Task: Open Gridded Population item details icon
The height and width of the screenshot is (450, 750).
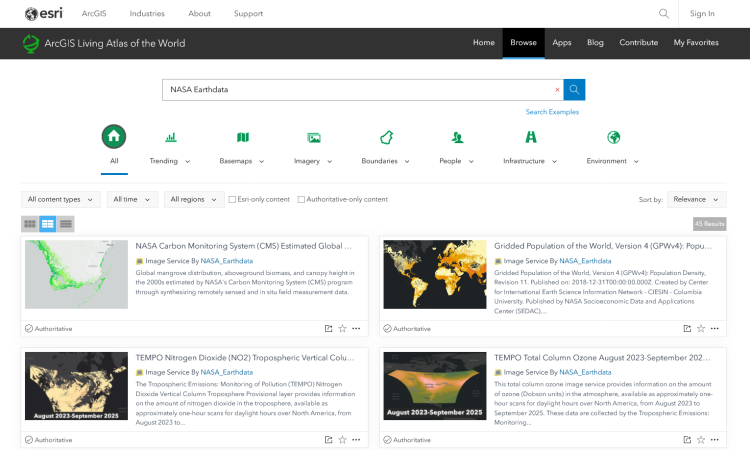Action: pos(687,329)
